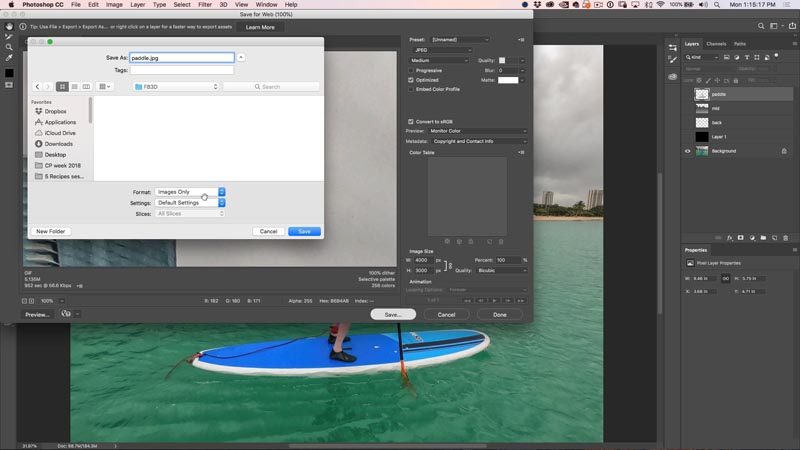Toggle Convert to sRGB checkbox

[x=411, y=121]
